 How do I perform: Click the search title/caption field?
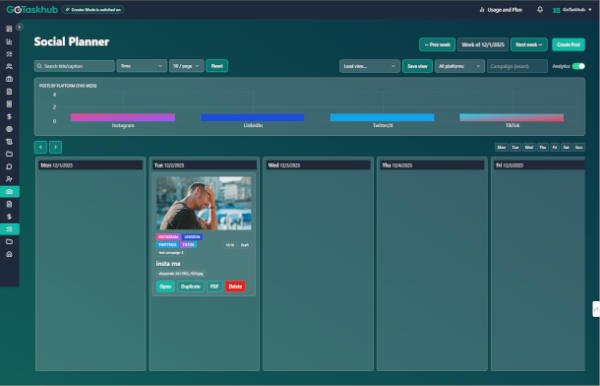click(x=74, y=66)
